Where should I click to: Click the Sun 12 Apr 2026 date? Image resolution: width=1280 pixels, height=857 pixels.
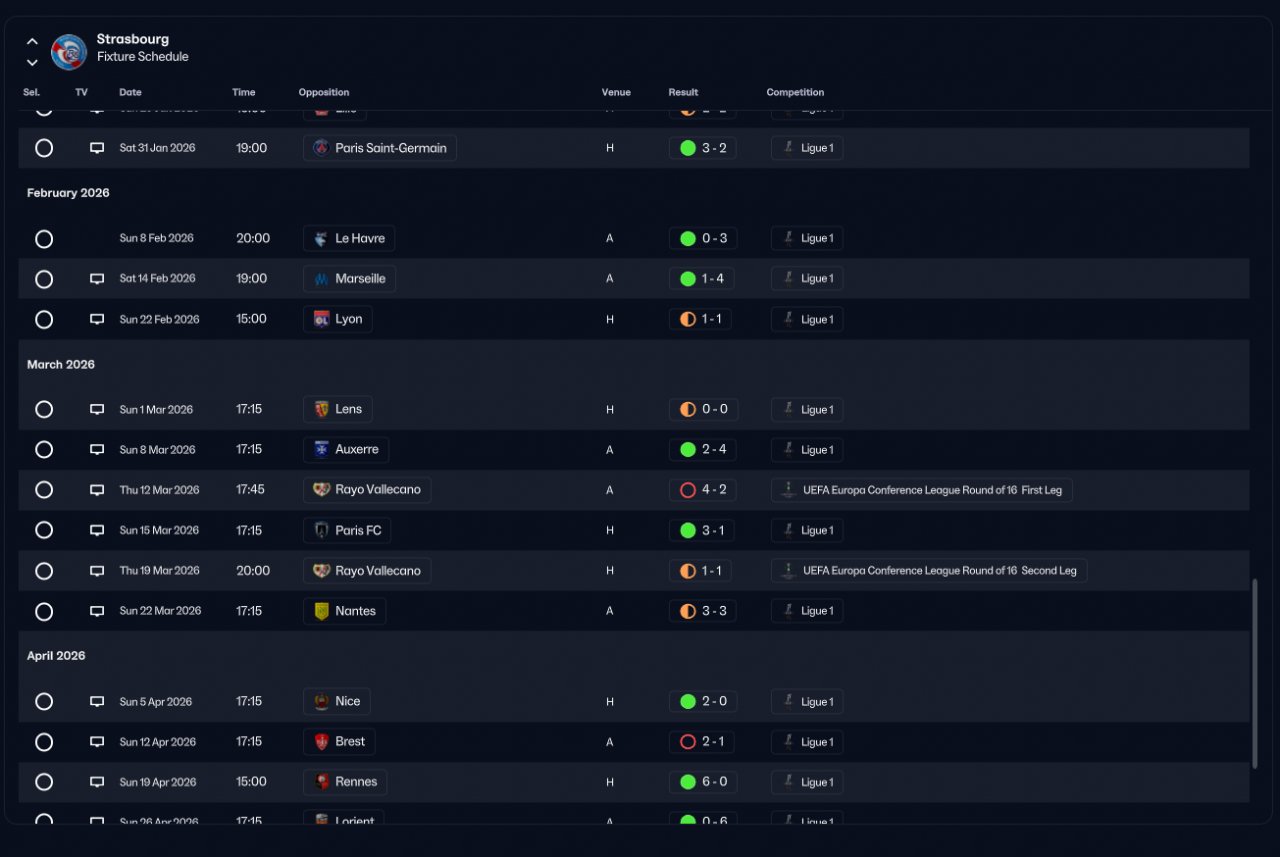point(158,742)
